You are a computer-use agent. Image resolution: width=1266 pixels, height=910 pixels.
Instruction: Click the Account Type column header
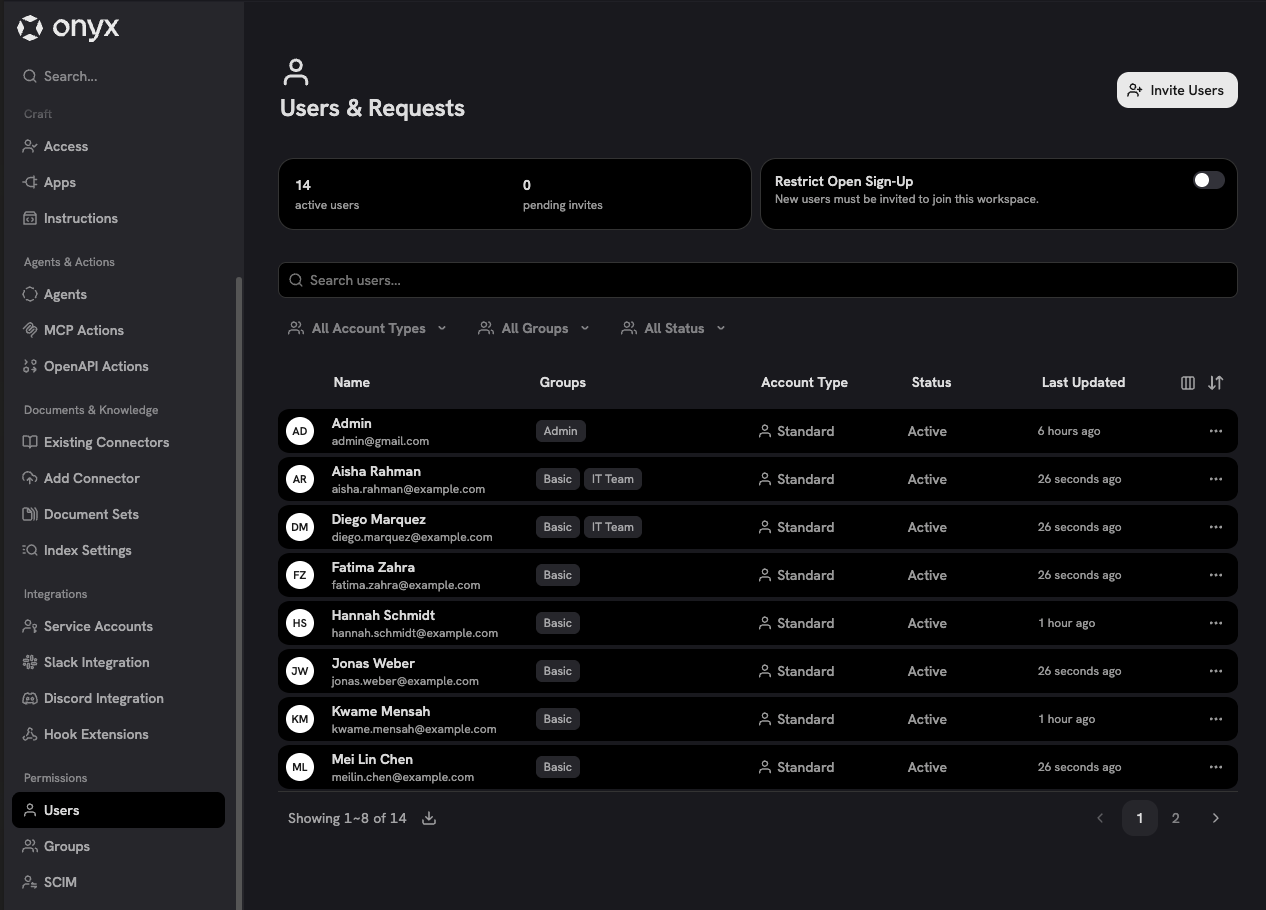(804, 382)
